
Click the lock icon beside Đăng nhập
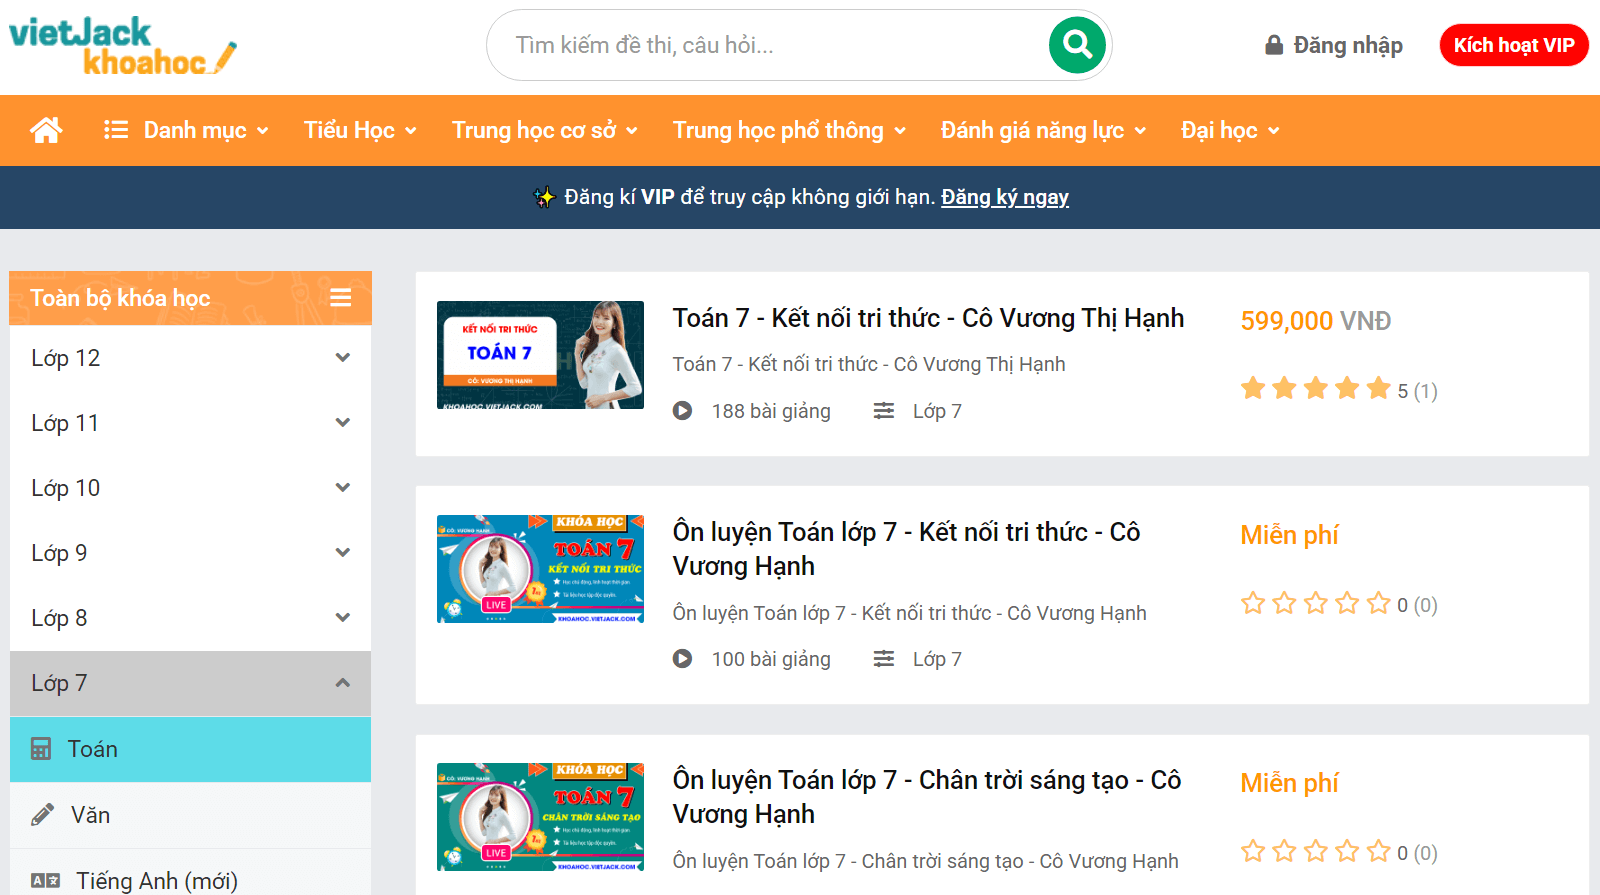tap(1273, 45)
